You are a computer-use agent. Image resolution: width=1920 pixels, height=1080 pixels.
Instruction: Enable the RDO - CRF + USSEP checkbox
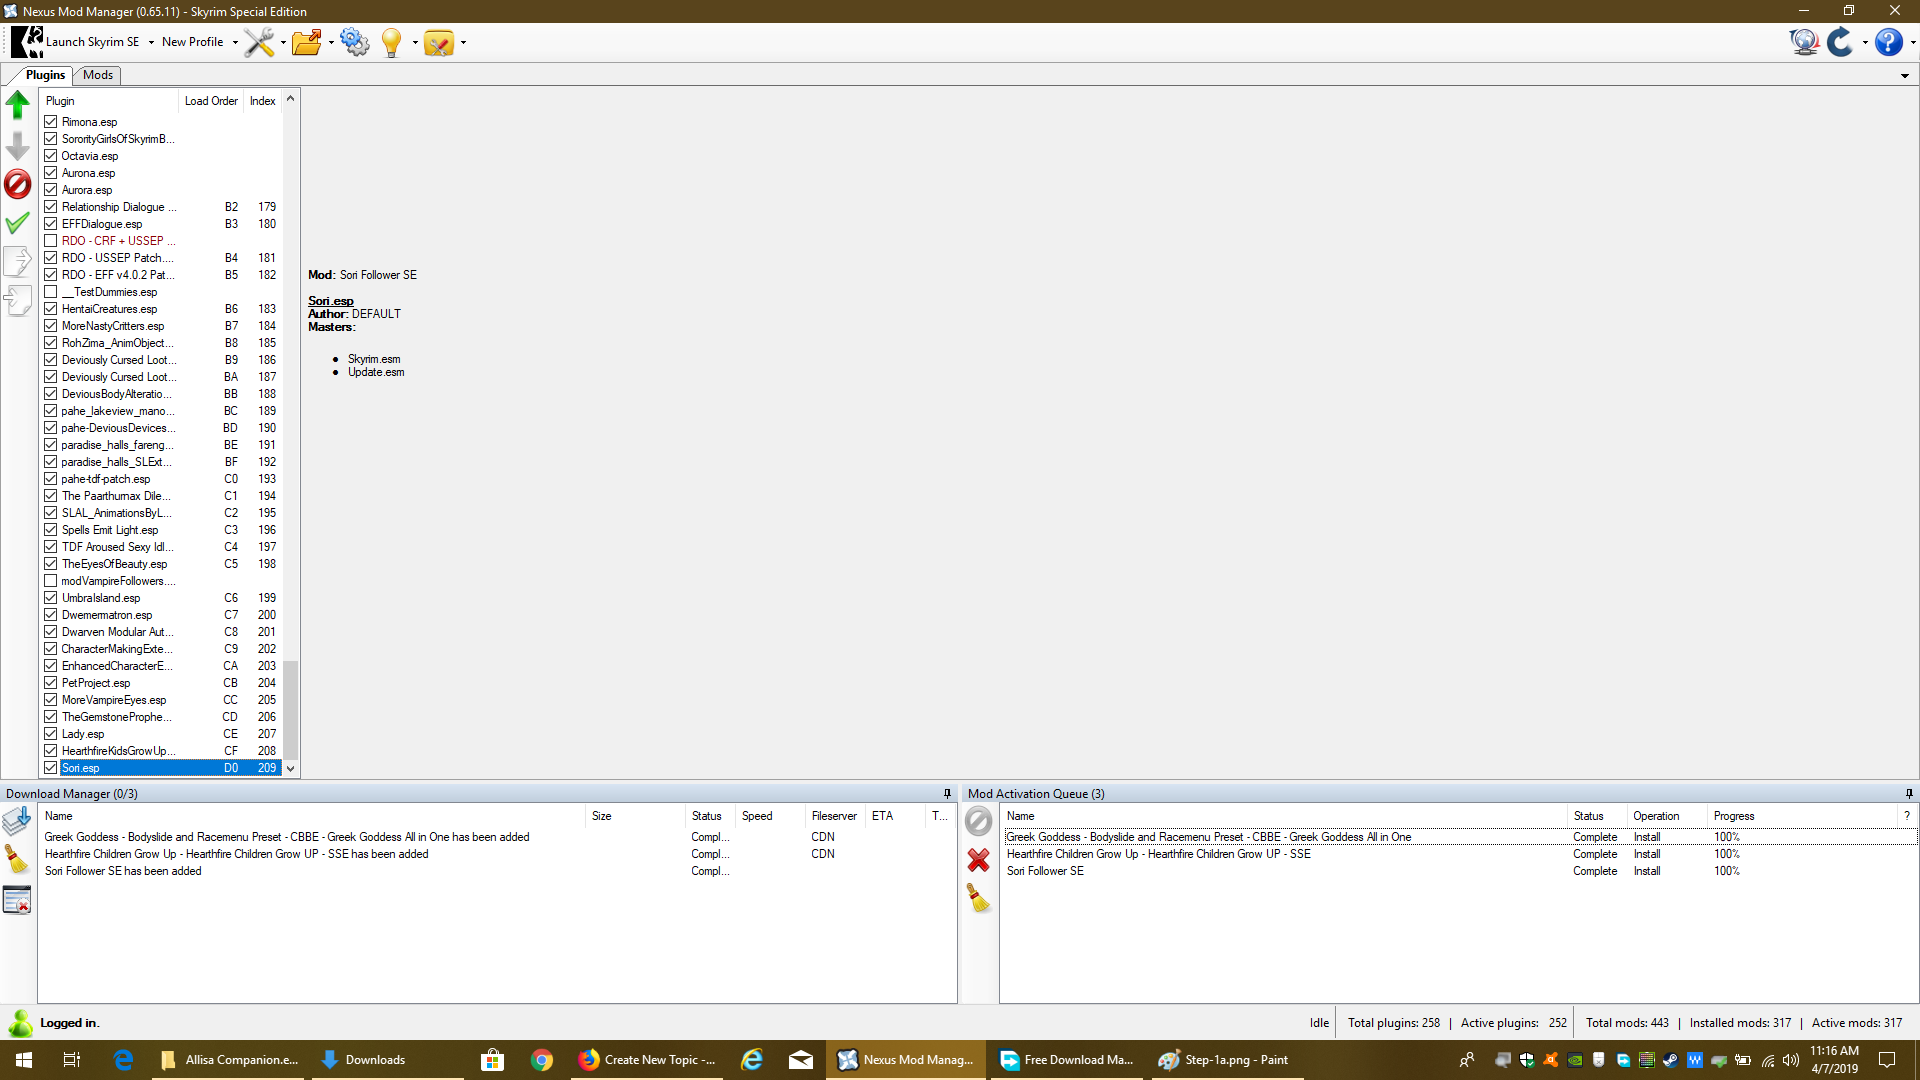click(51, 241)
